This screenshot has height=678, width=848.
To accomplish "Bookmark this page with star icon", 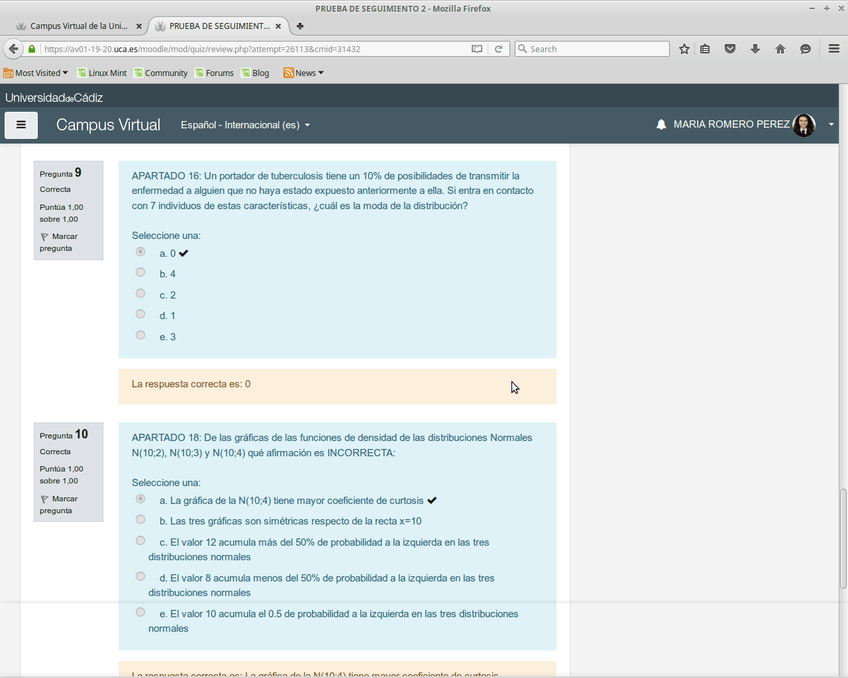I will point(684,49).
